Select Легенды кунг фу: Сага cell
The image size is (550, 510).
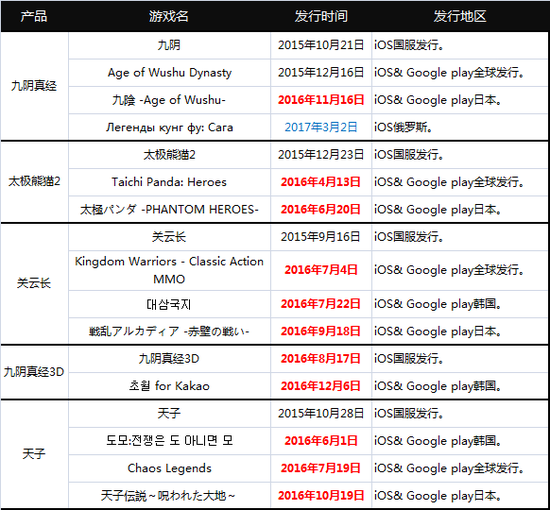(x=169, y=127)
